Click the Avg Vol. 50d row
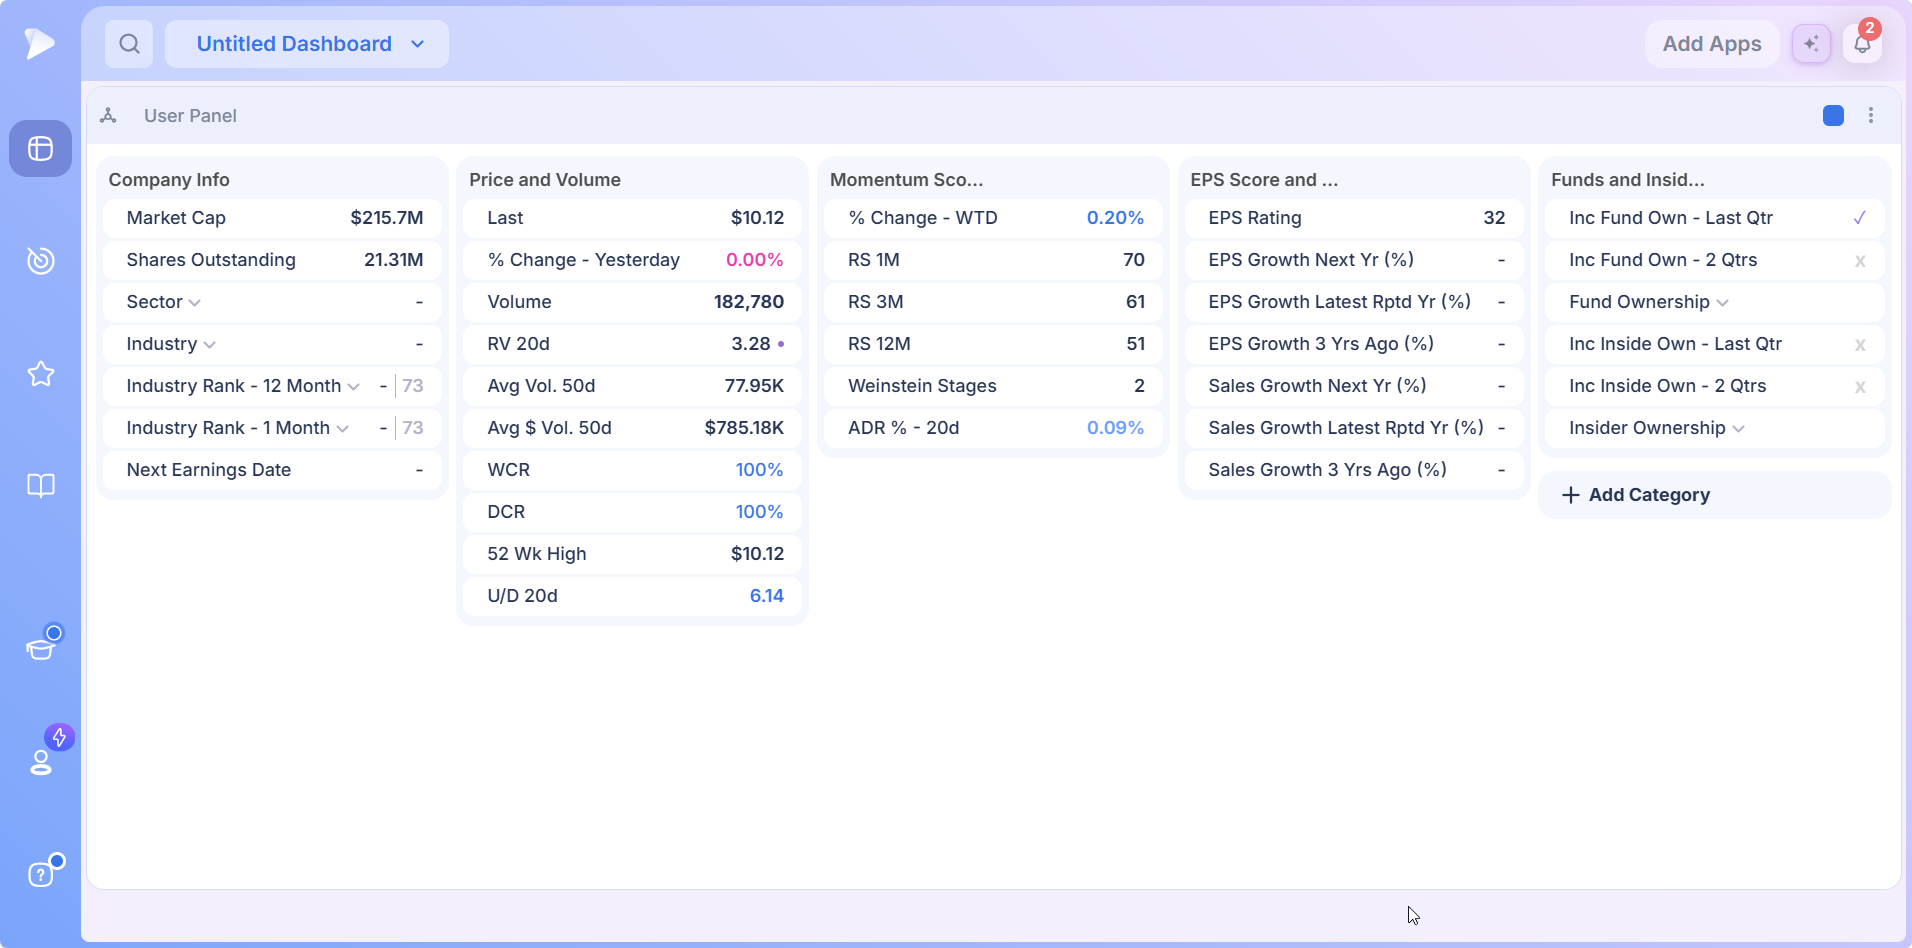The height and width of the screenshot is (948, 1912). coord(633,386)
